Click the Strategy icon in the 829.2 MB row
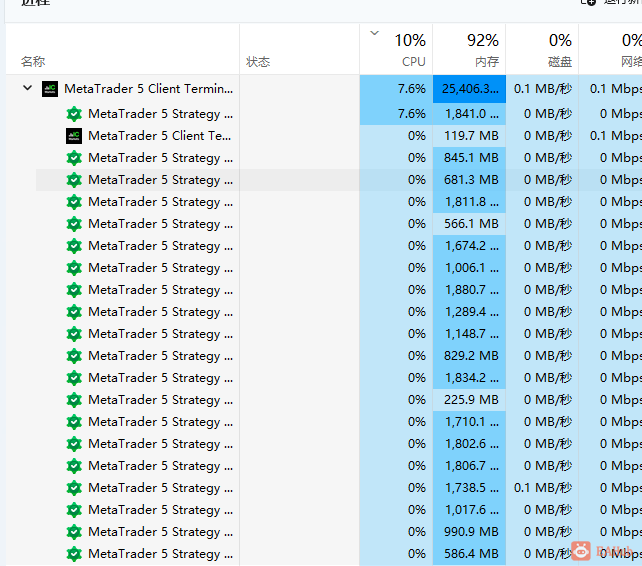This screenshot has width=642, height=566. coord(74,356)
